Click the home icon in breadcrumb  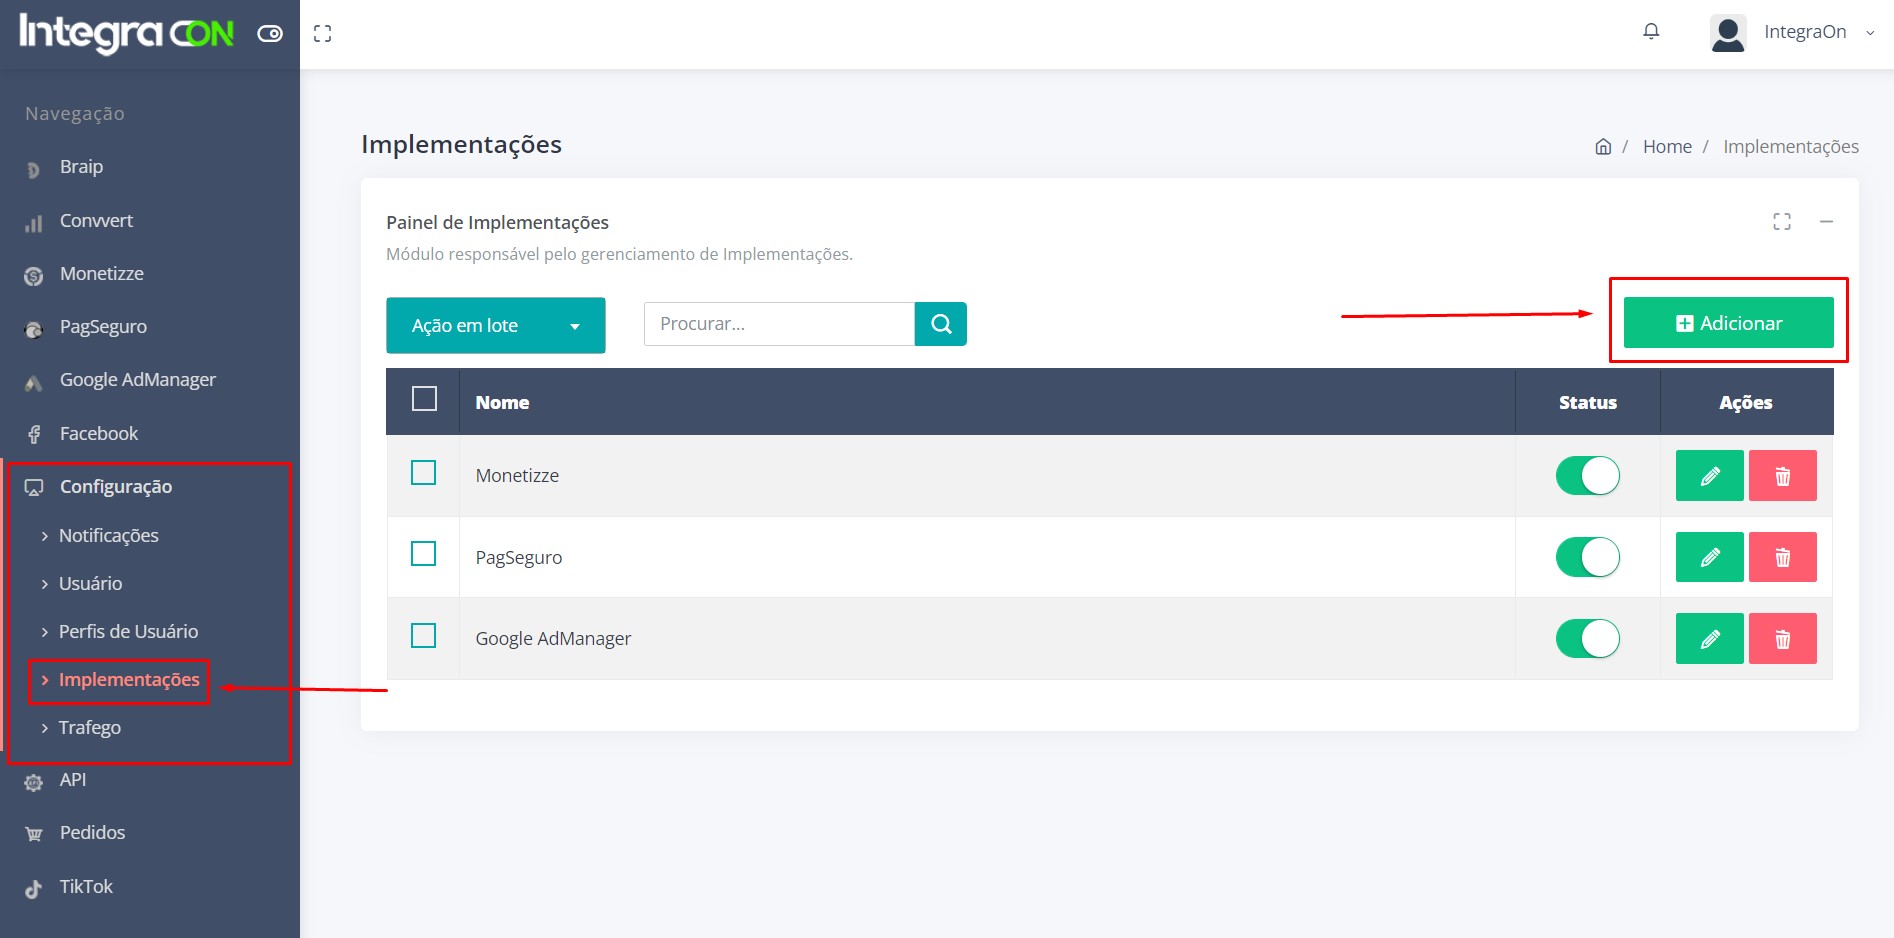pos(1603,147)
